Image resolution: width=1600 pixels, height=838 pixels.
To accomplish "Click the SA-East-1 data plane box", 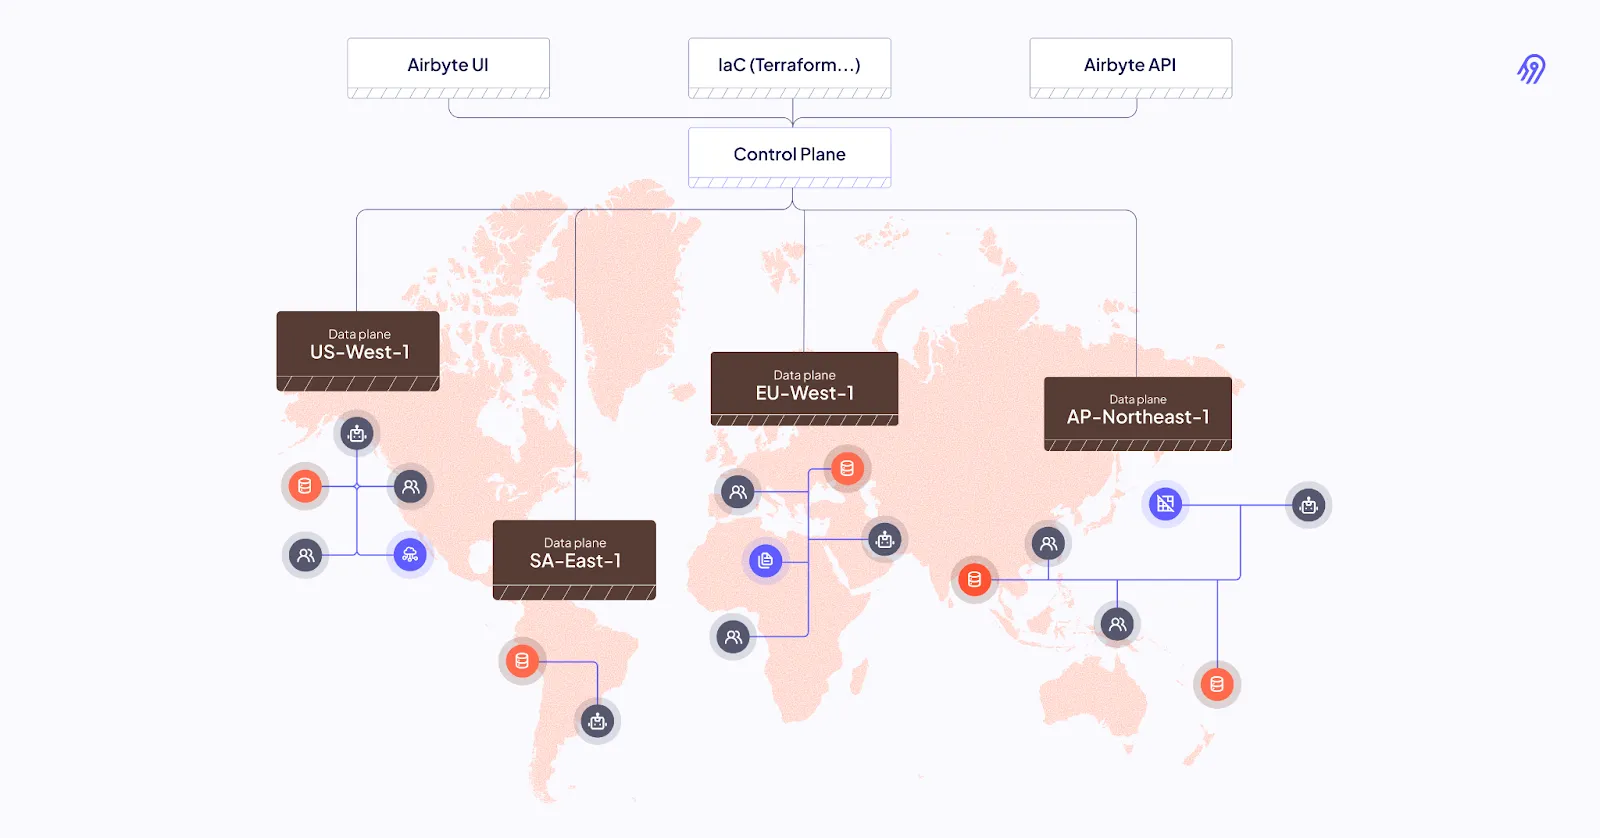I will [574, 560].
